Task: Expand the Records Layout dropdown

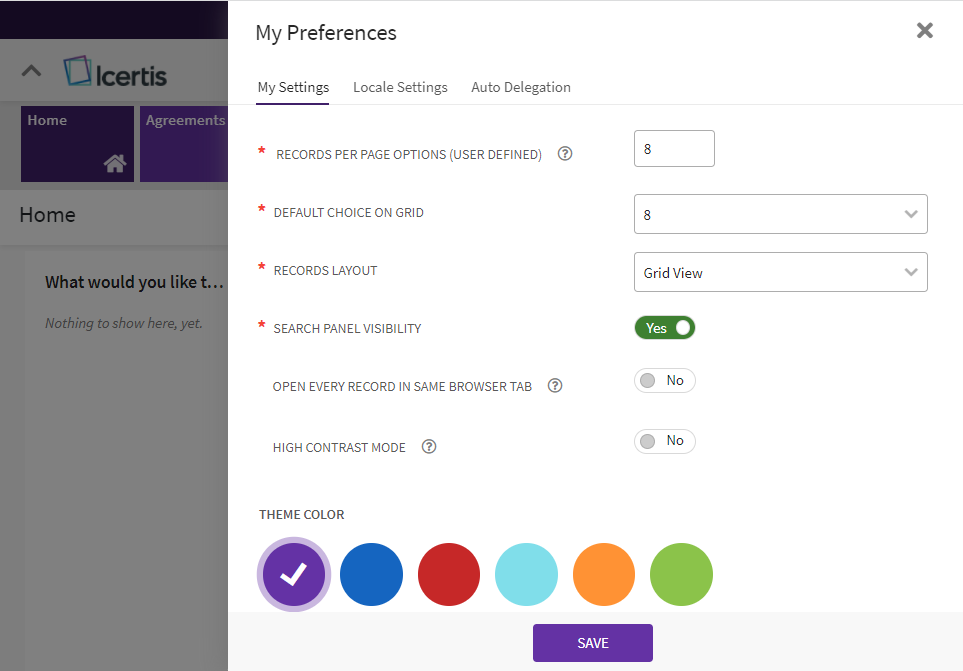Action: 780,272
